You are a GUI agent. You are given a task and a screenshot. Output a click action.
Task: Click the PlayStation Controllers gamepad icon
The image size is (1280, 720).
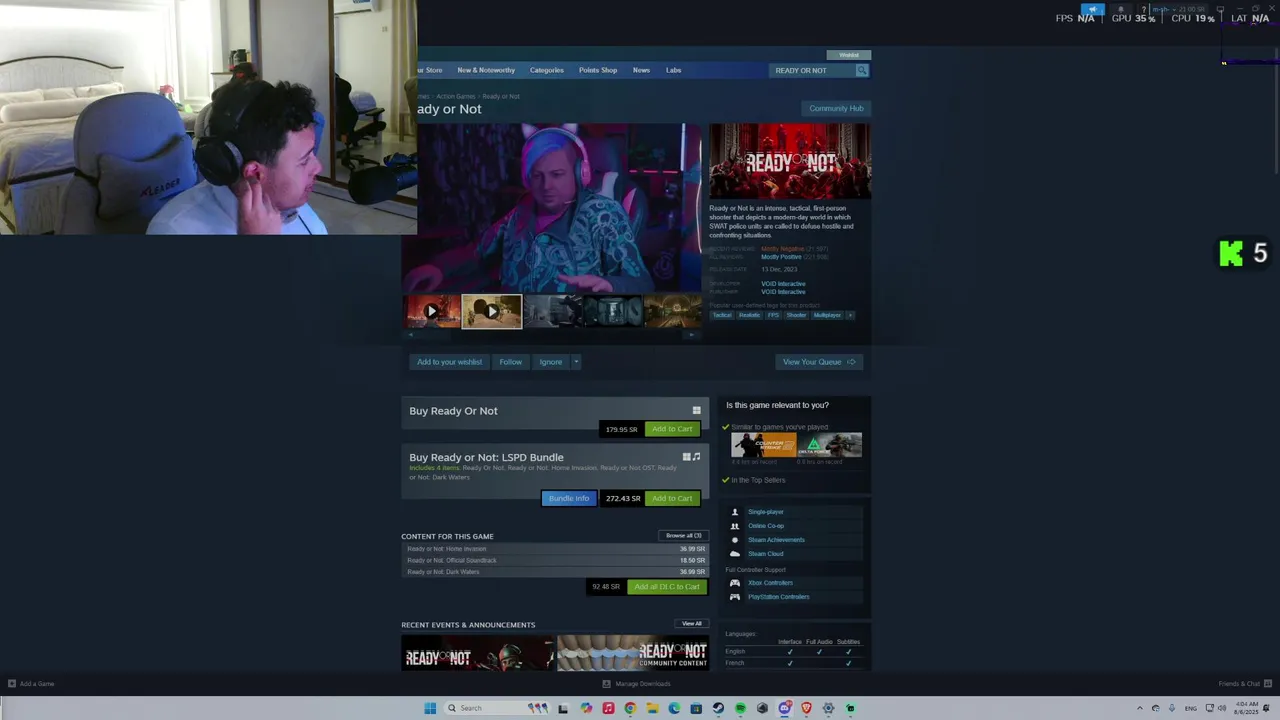[x=735, y=597]
